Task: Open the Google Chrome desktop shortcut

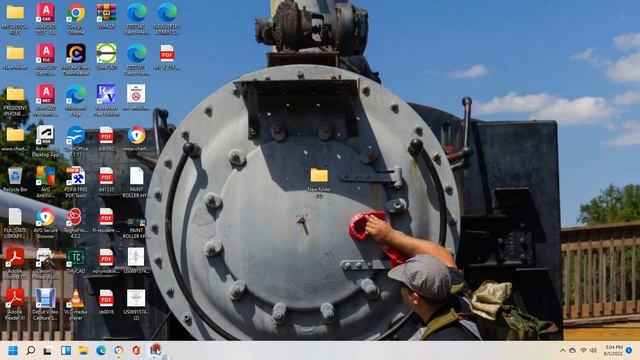Action: 76,18
